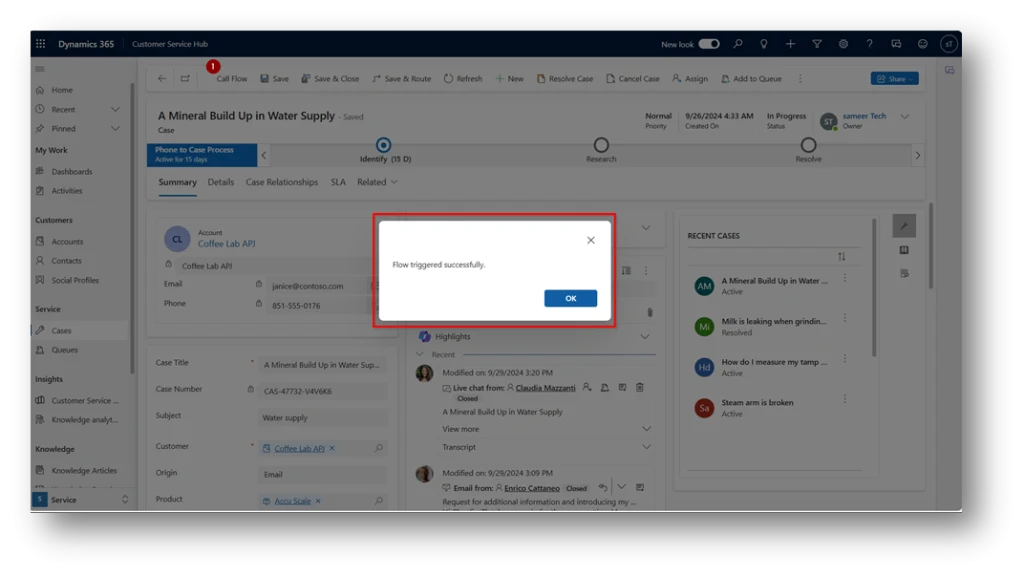Open the Case Relationships tab
Viewport: 1024px width, 575px height.
(282, 182)
